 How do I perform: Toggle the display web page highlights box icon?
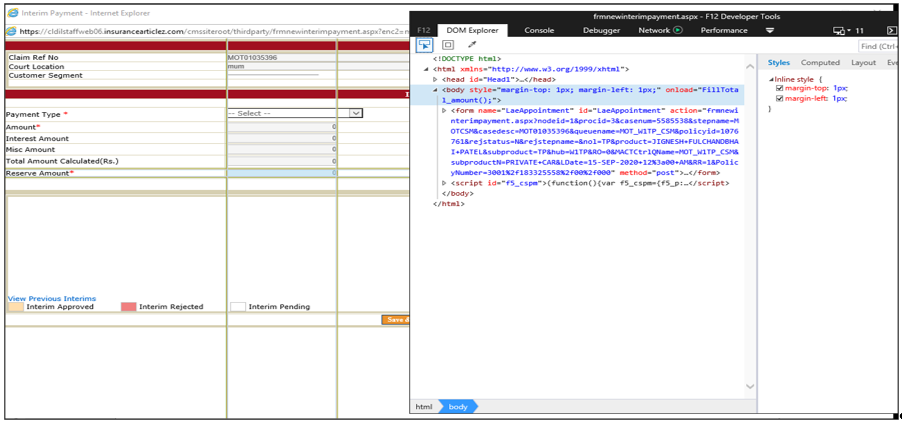click(x=448, y=45)
